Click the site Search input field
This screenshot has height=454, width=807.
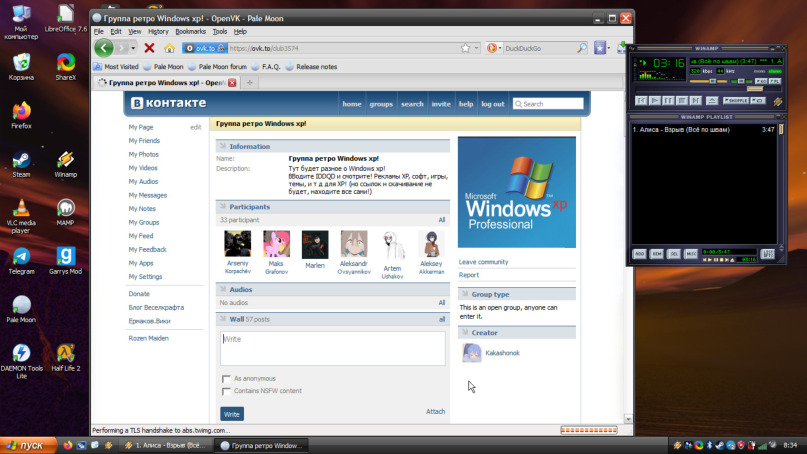coord(548,104)
